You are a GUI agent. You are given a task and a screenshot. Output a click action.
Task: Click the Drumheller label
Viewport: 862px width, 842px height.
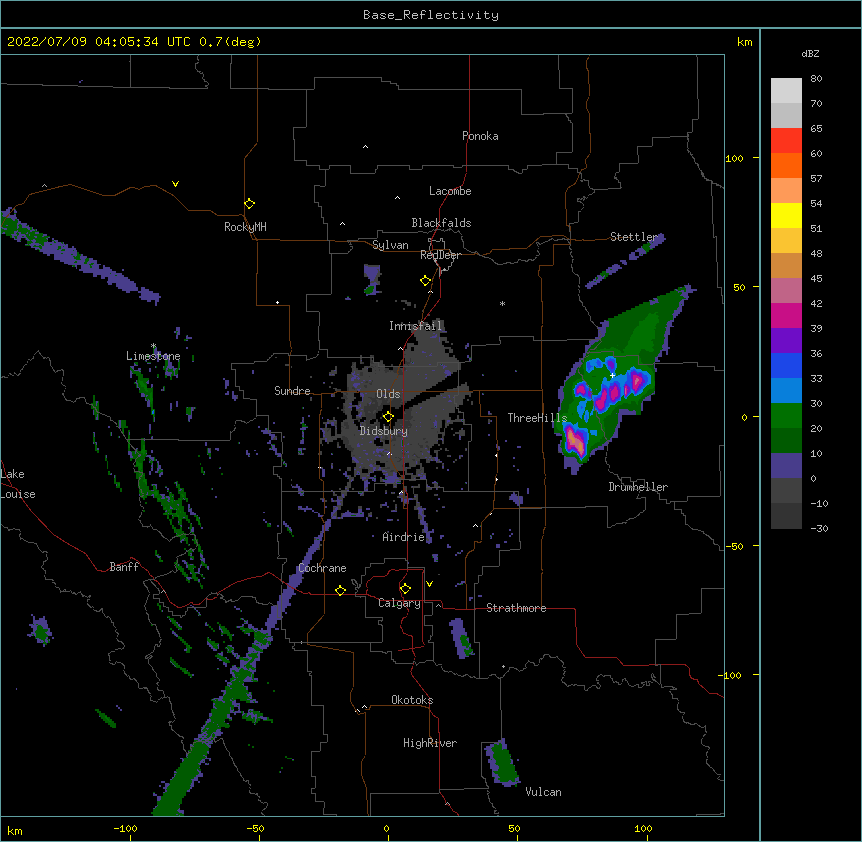[x=638, y=487]
